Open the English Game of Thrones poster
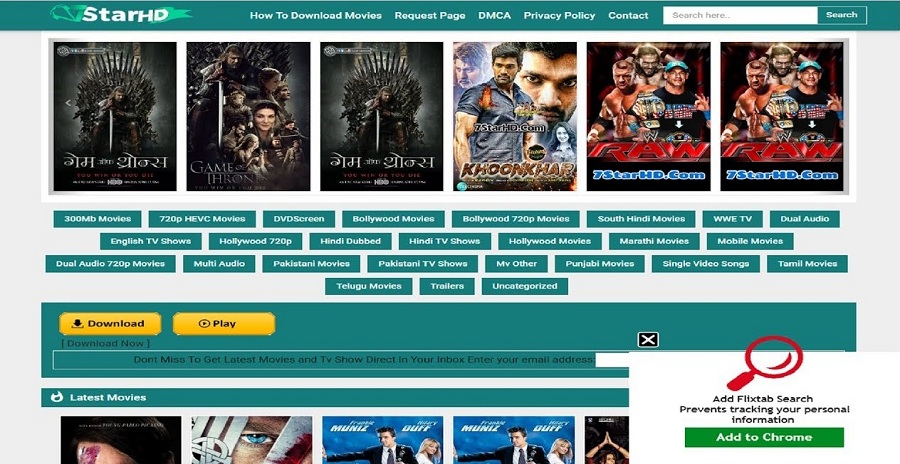900x464 pixels. (x=248, y=117)
